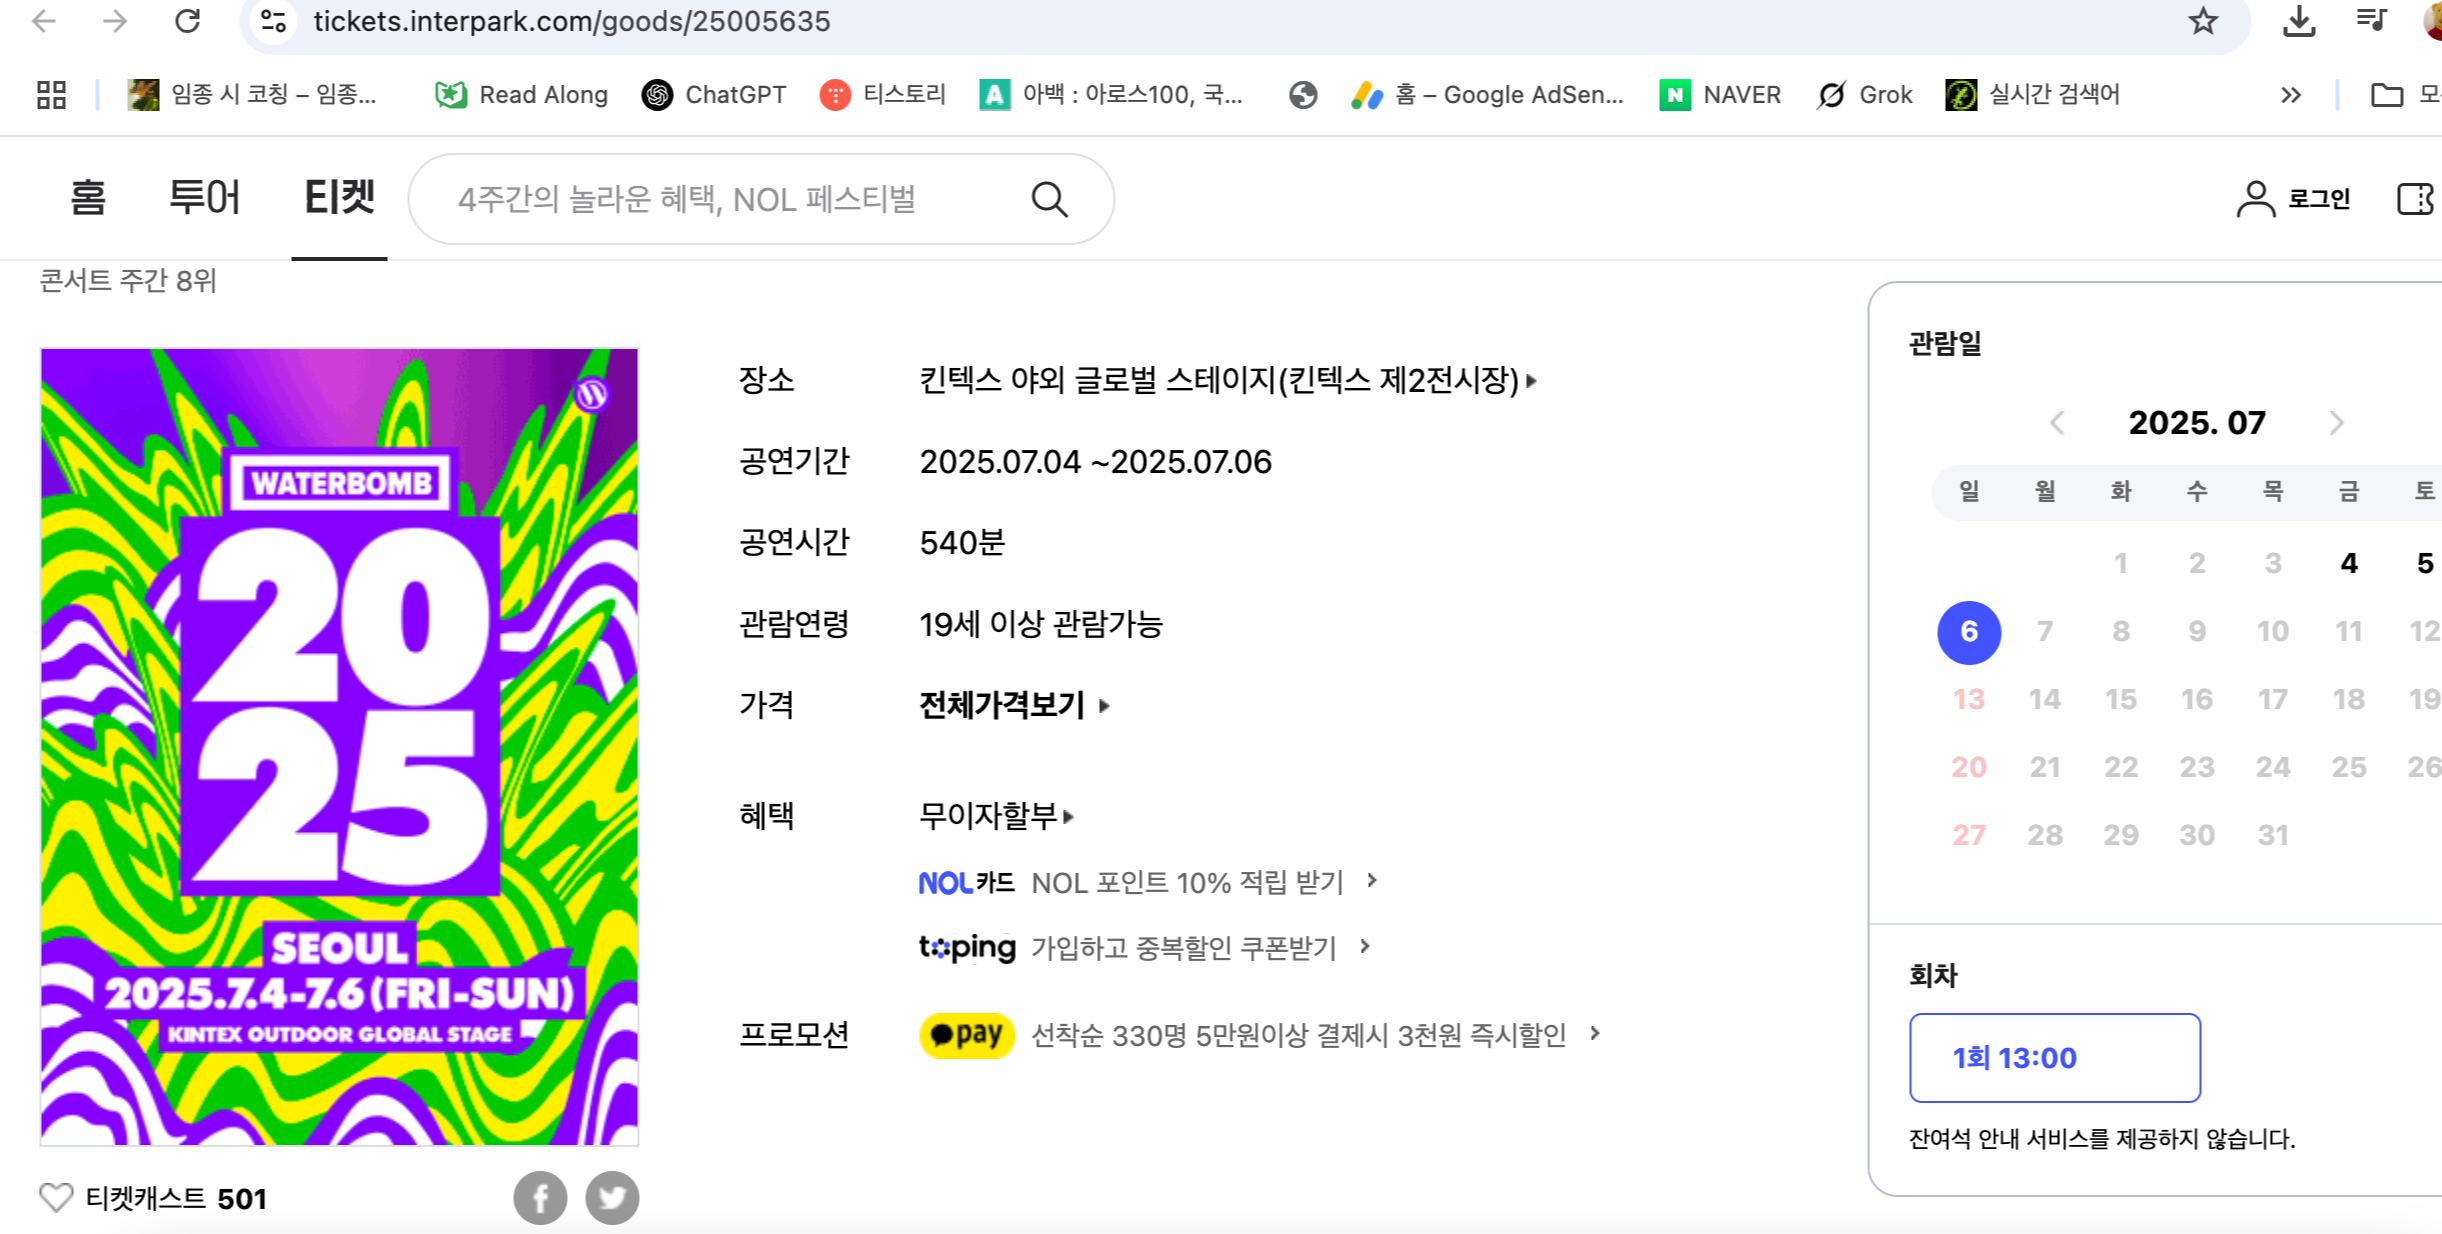Bookmark page with star icon
This screenshot has height=1234, width=2442.
point(2203,21)
